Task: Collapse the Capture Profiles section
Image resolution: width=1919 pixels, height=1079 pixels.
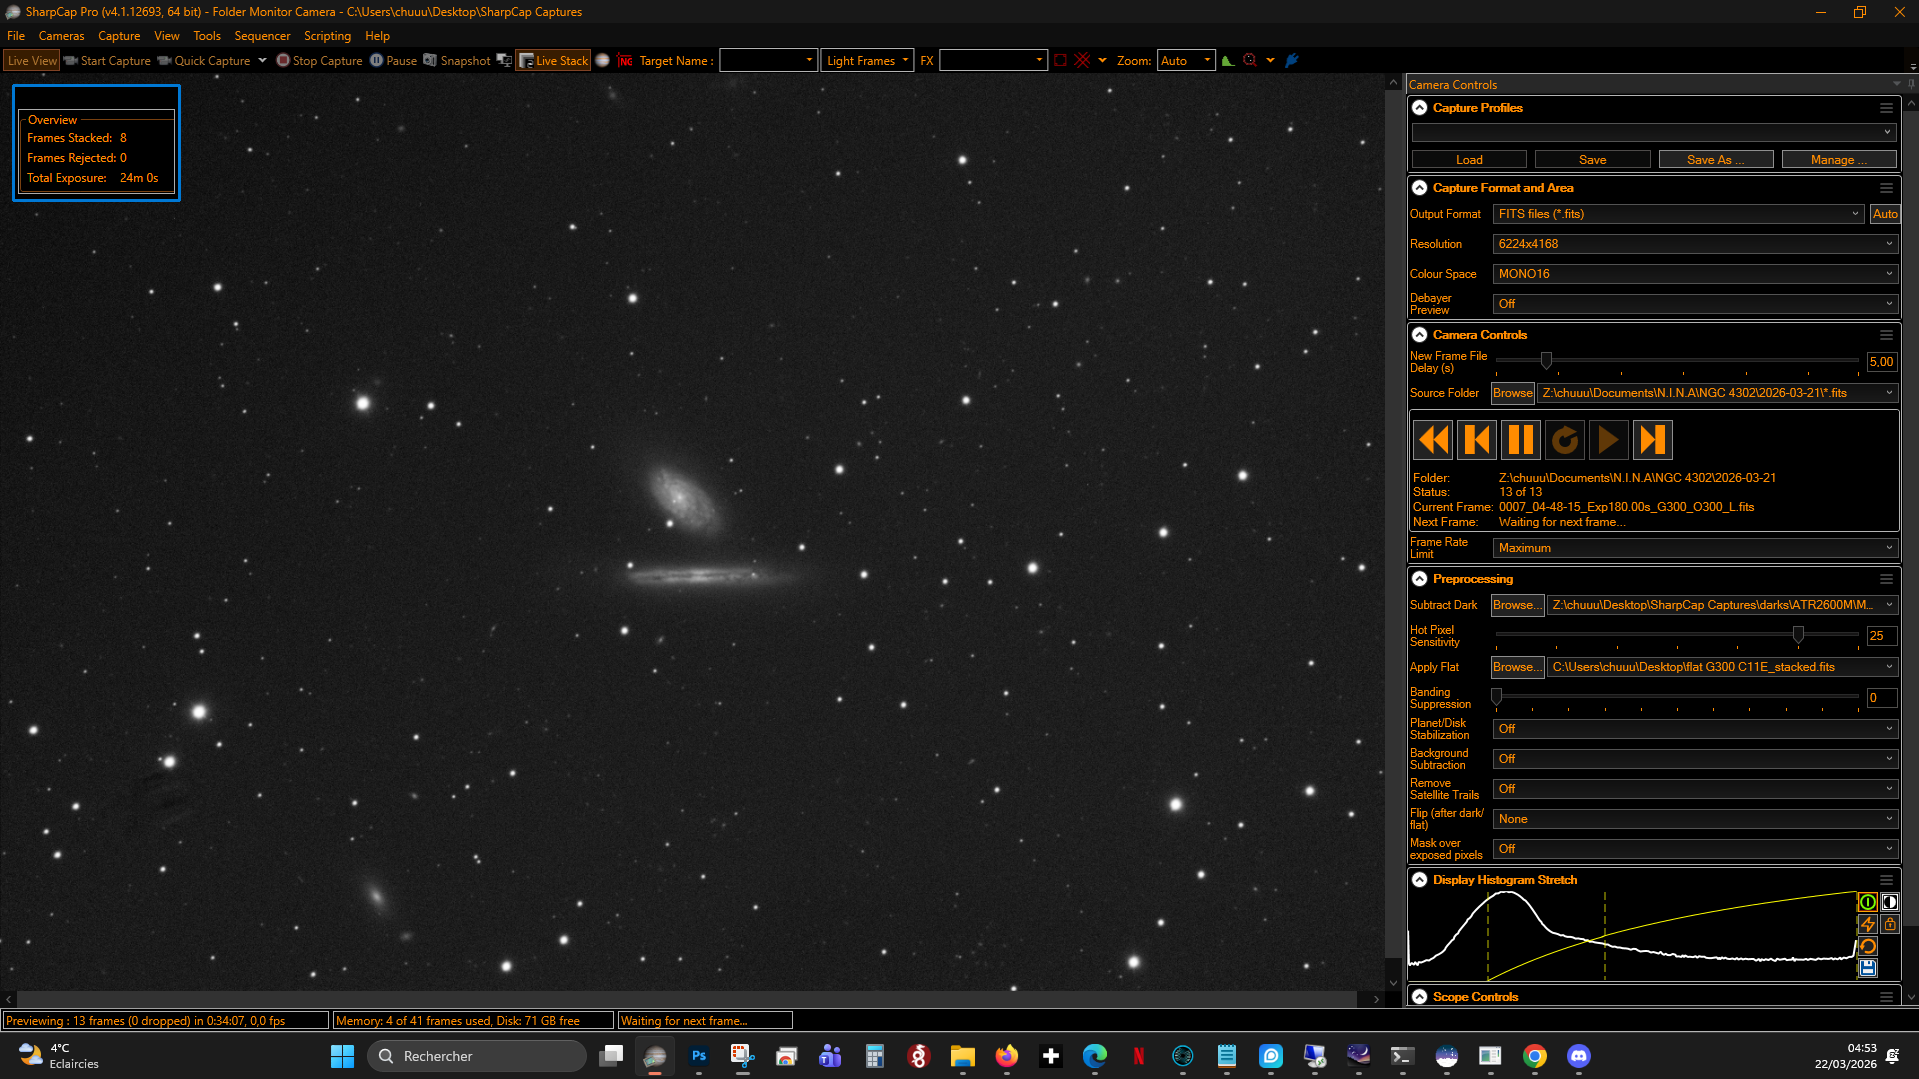Action: [x=1420, y=108]
